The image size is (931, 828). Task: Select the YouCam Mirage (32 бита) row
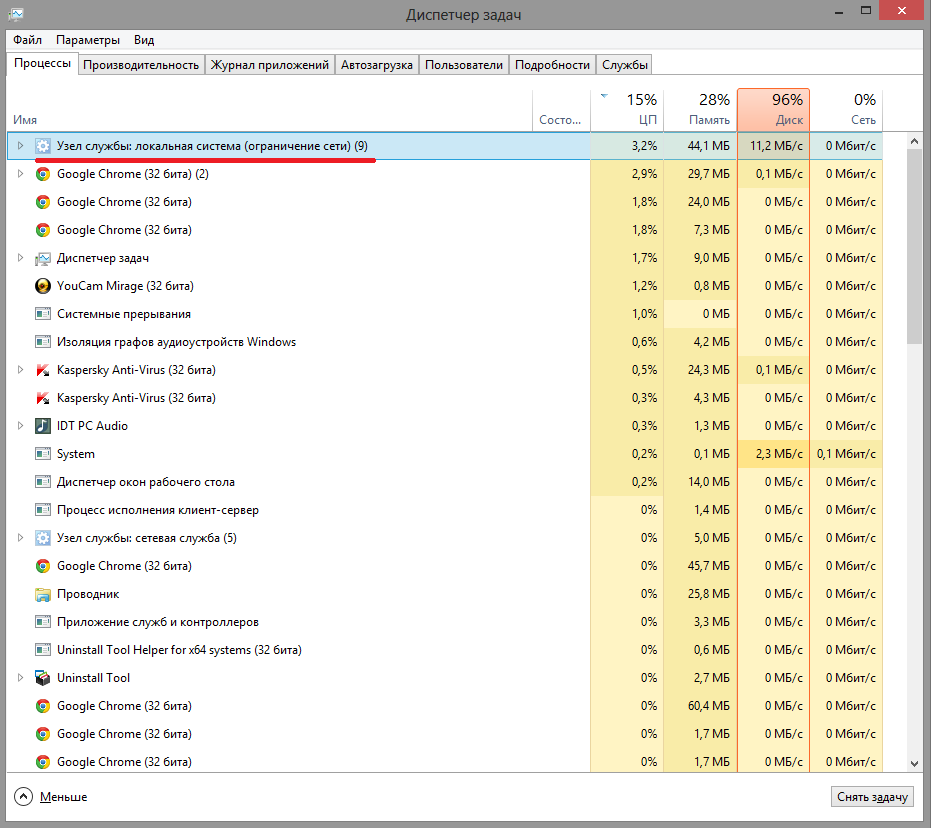[445, 286]
